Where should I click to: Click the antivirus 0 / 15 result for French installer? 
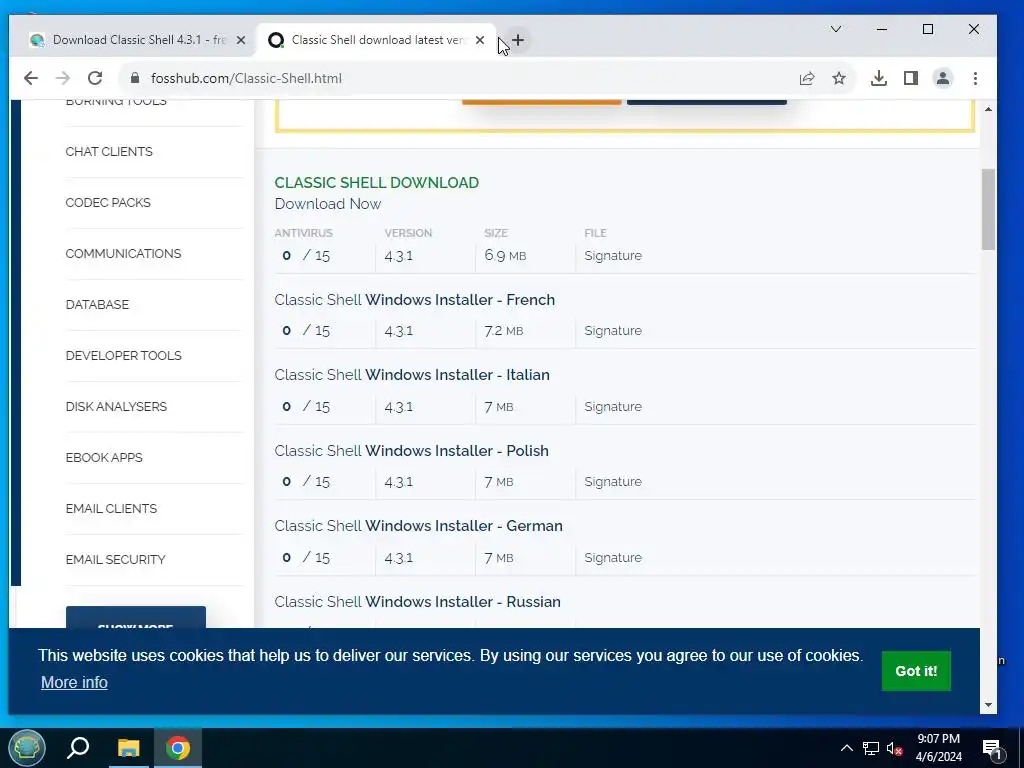click(306, 330)
